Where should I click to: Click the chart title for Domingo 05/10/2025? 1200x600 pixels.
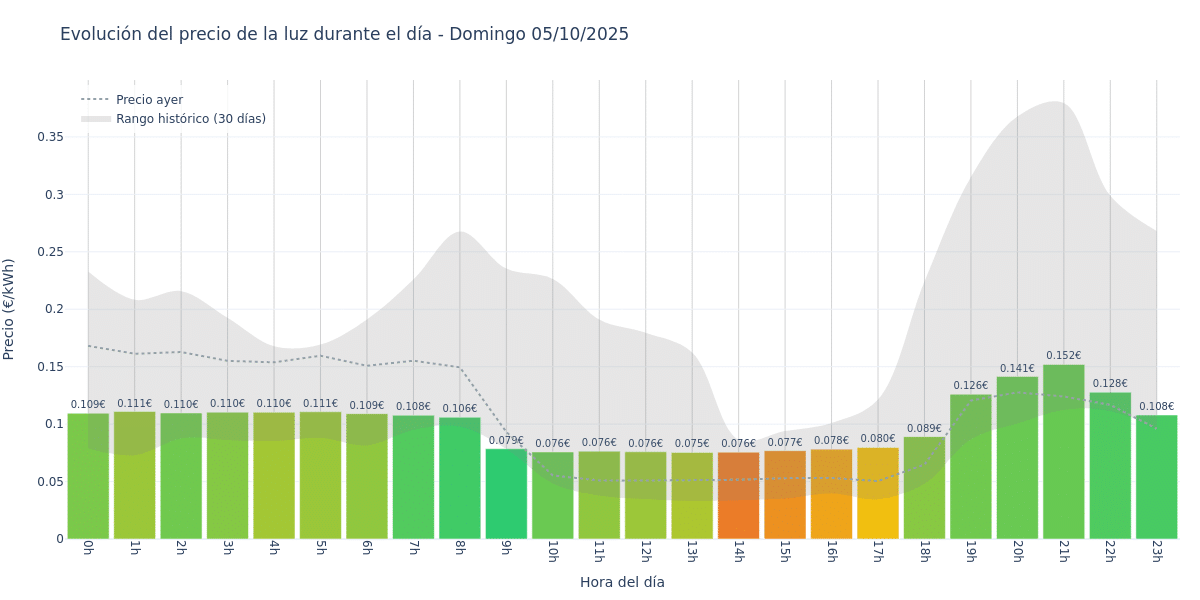click(344, 34)
